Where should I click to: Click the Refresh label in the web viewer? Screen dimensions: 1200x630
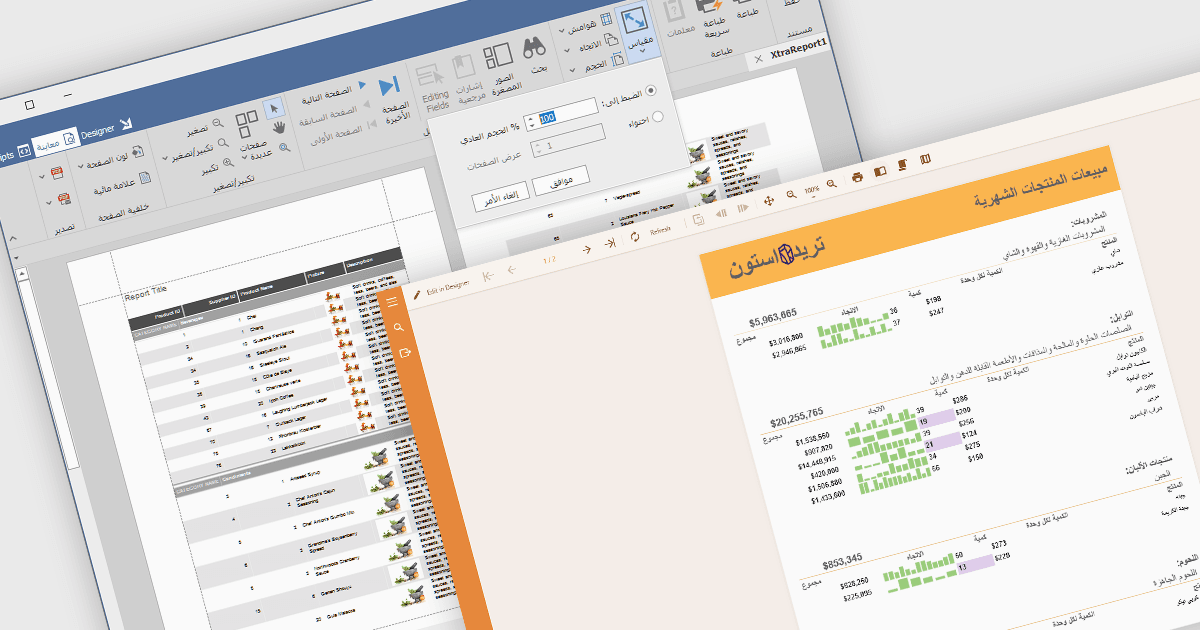tap(660, 231)
